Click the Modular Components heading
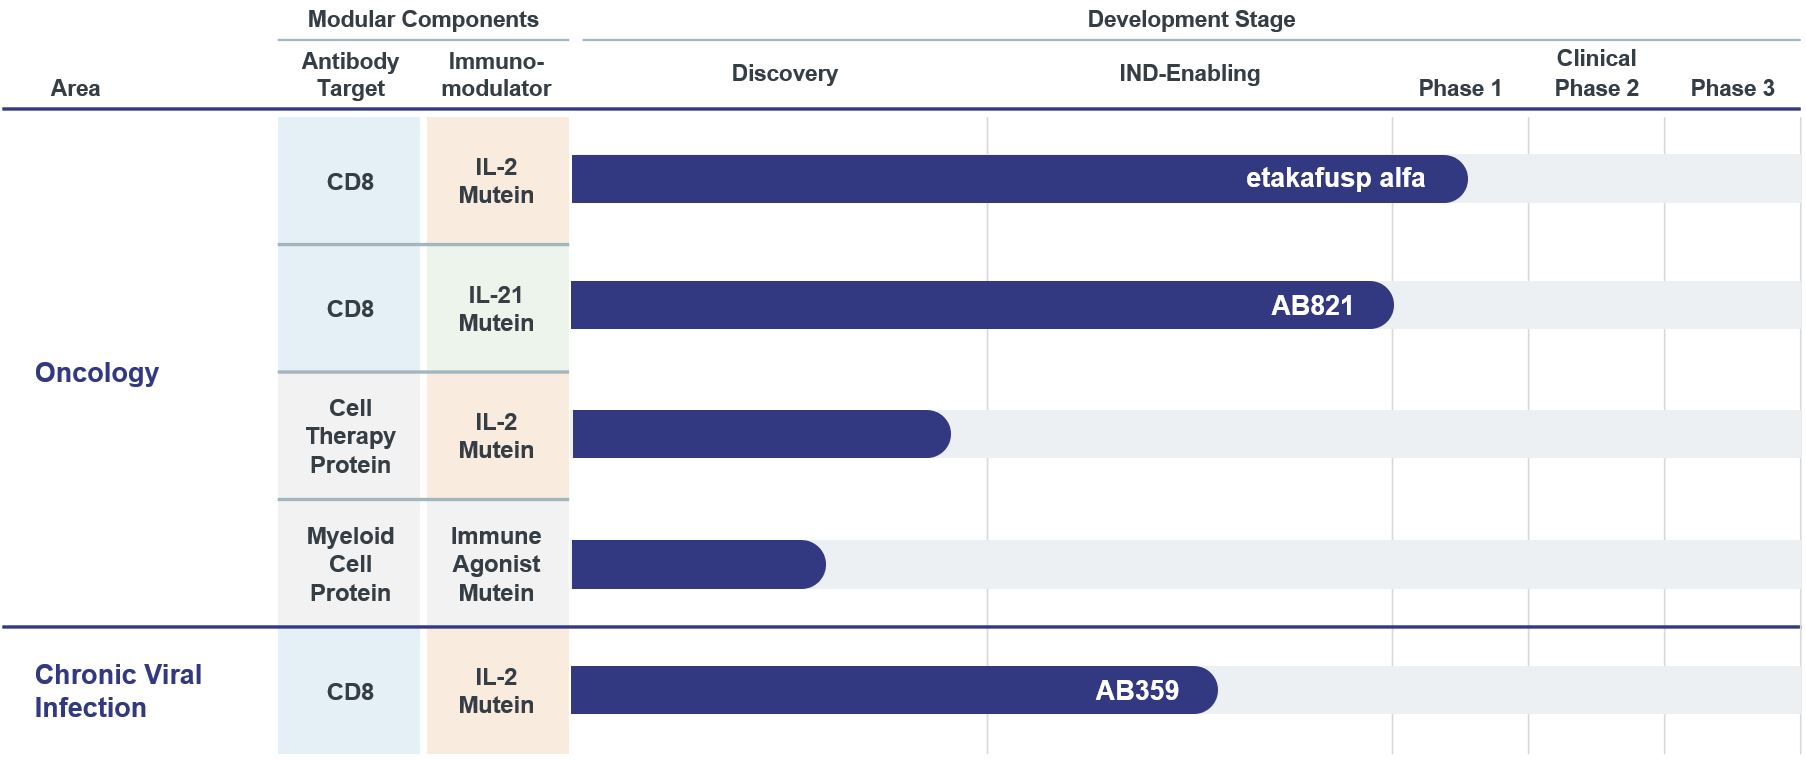Screen dimensions: 1806x760 423,19
